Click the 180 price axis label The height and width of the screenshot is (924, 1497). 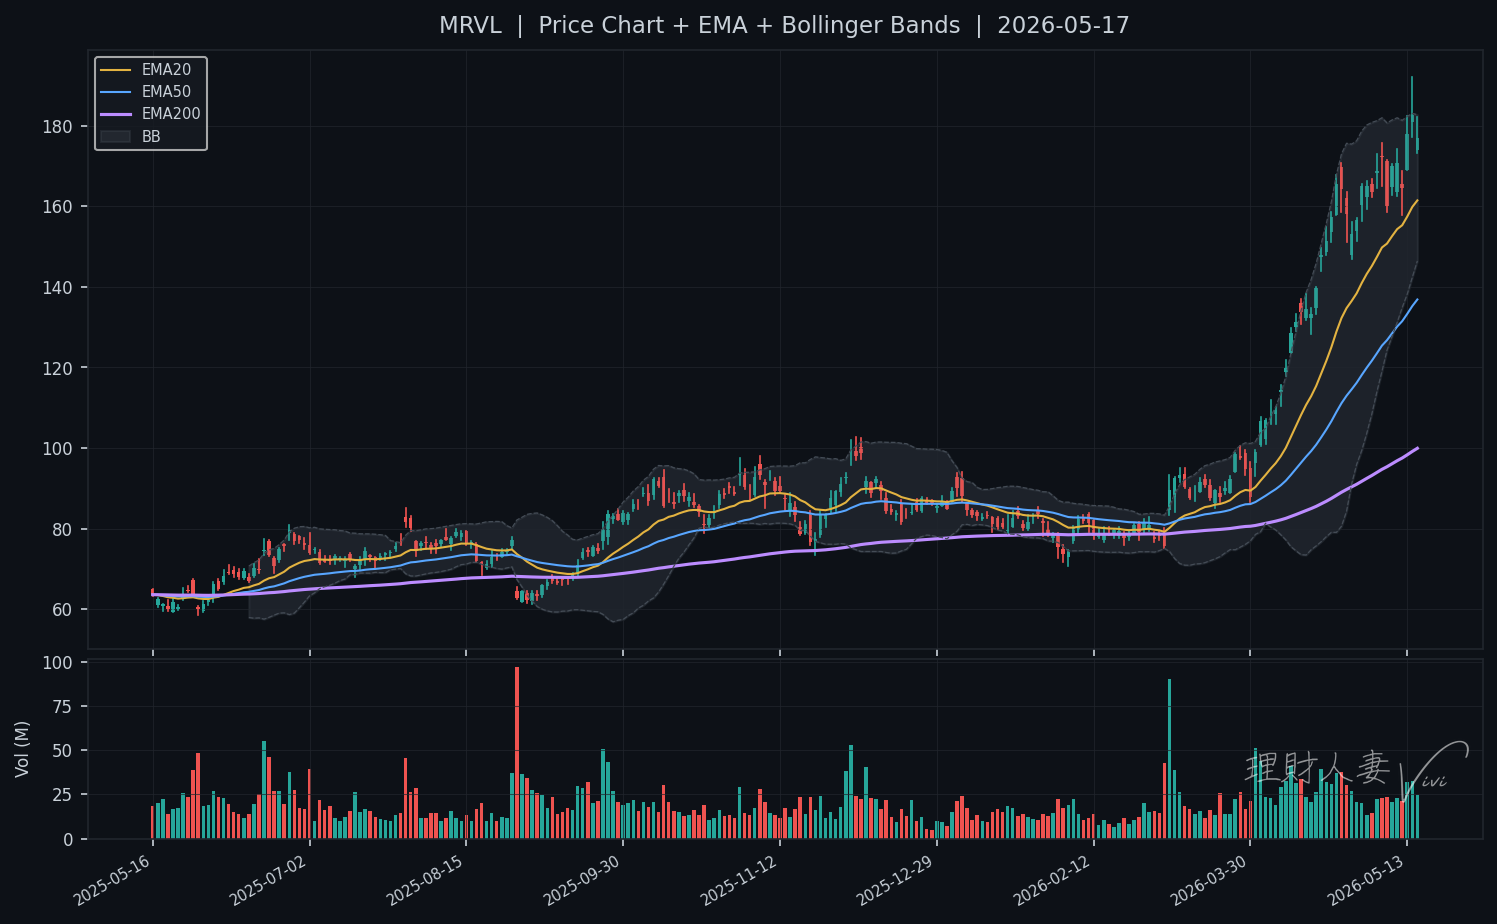(58, 127)
